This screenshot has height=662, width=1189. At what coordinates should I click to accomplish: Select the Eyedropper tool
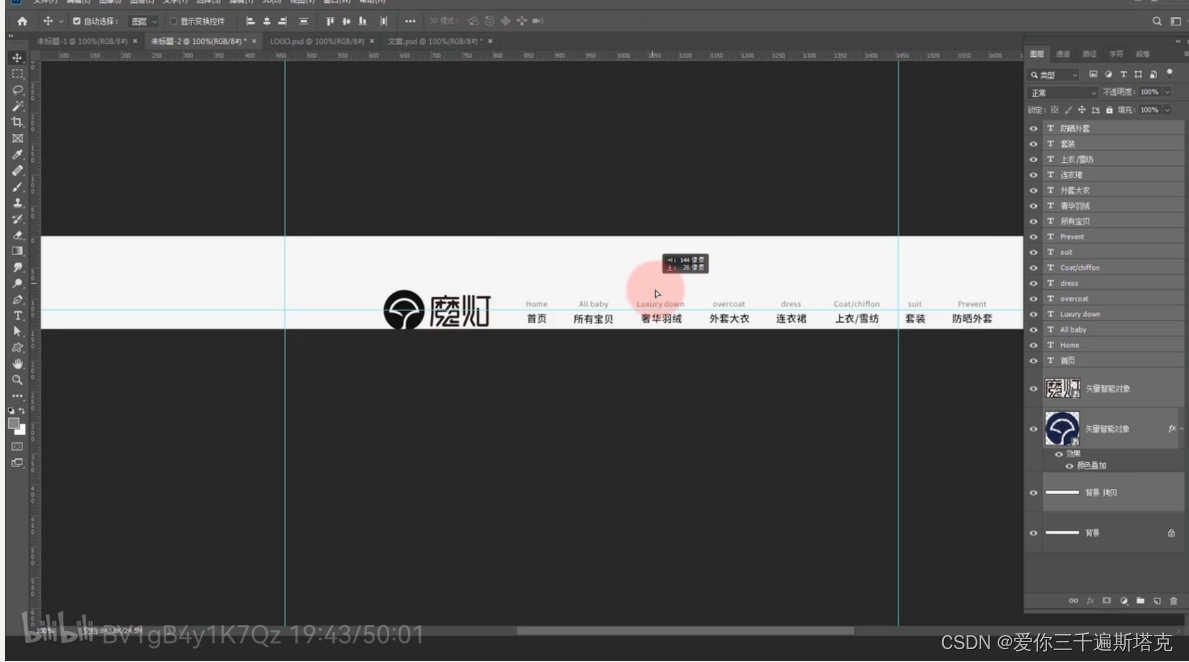(17, 155)
